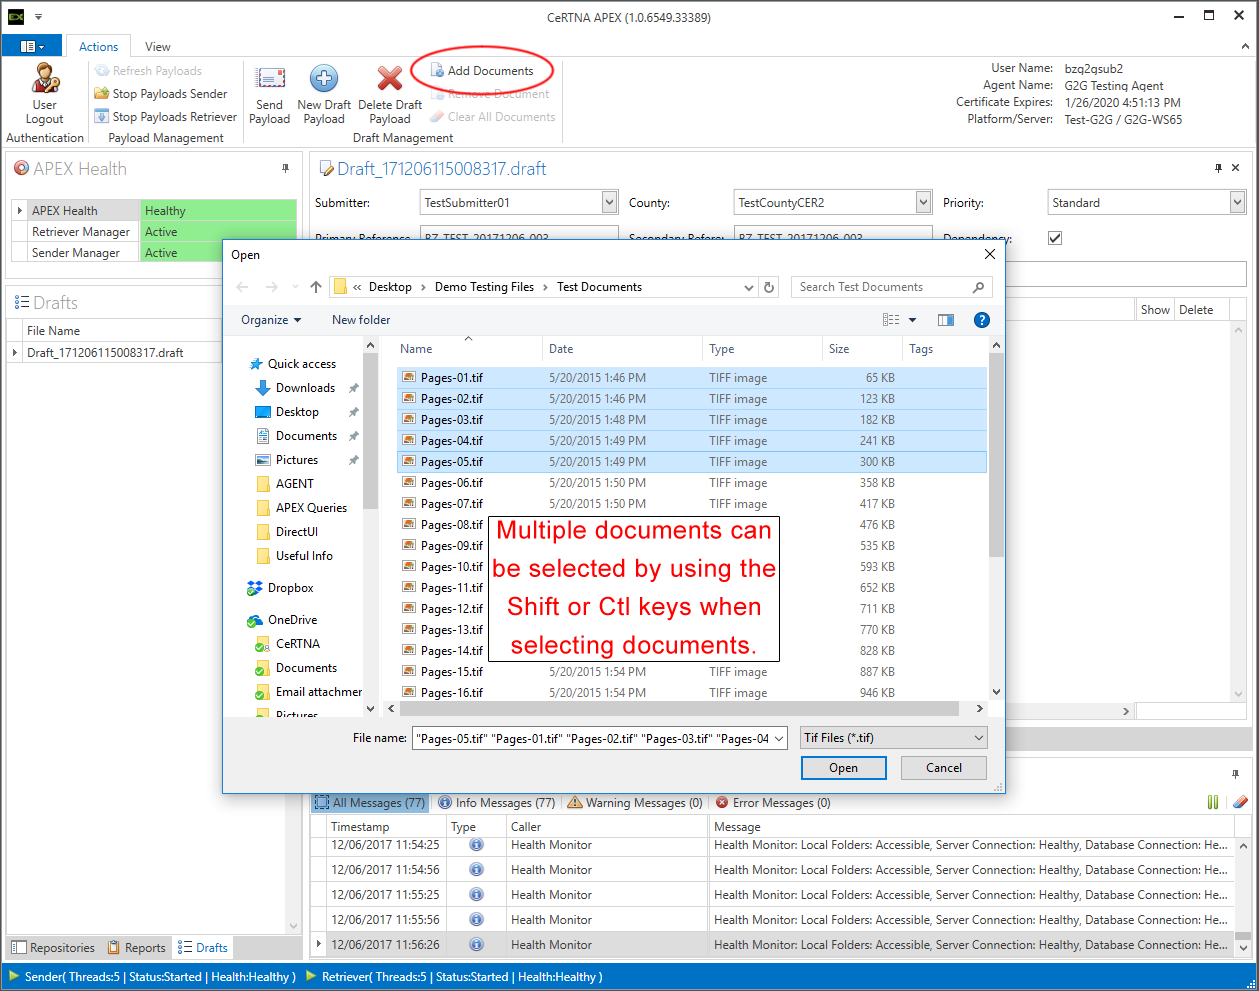This screenshot has height=991, width=1259.
Task: Expand the Submitter dropdown
Action: [610, 203]
